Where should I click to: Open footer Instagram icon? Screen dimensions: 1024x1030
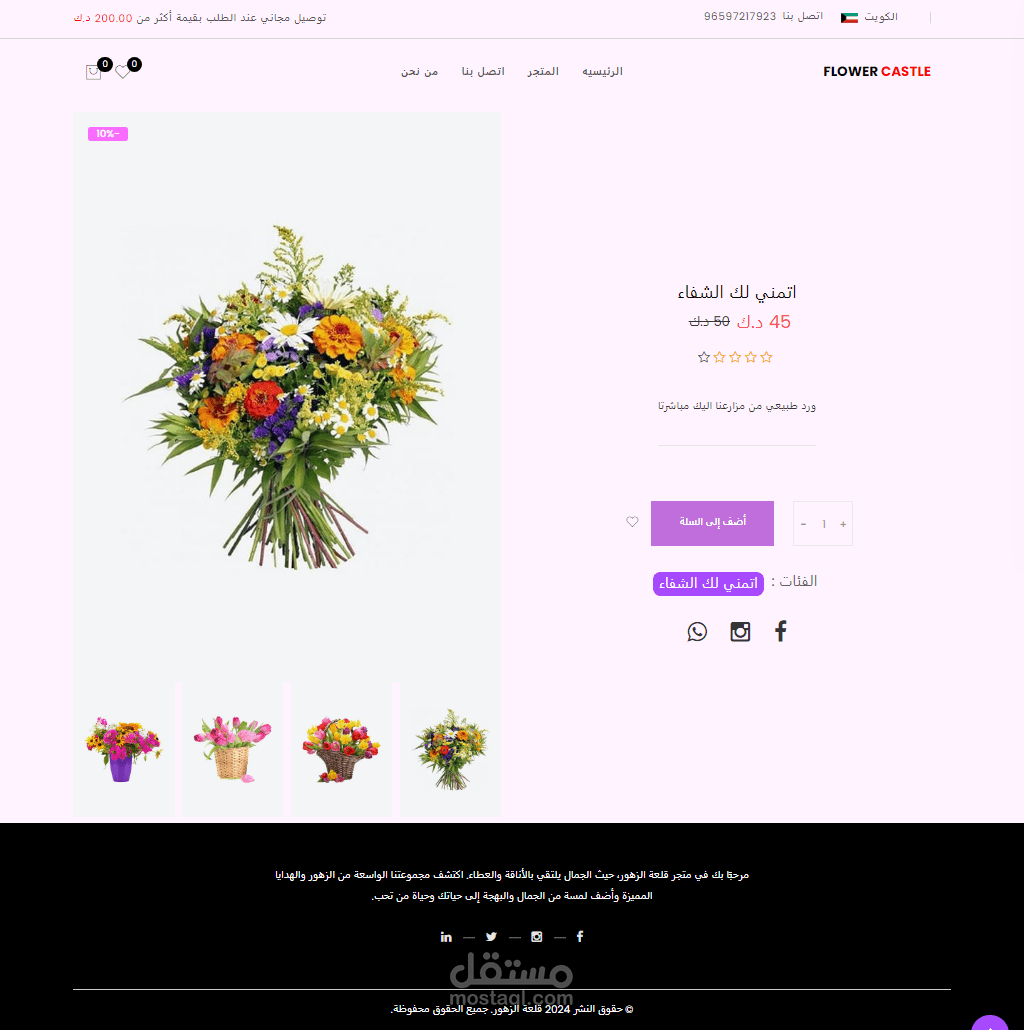tap(537, 937)
